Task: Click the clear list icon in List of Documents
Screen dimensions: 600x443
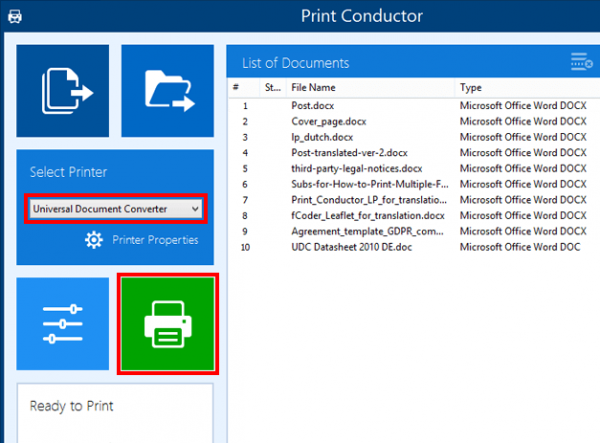Action: (582, 62)
